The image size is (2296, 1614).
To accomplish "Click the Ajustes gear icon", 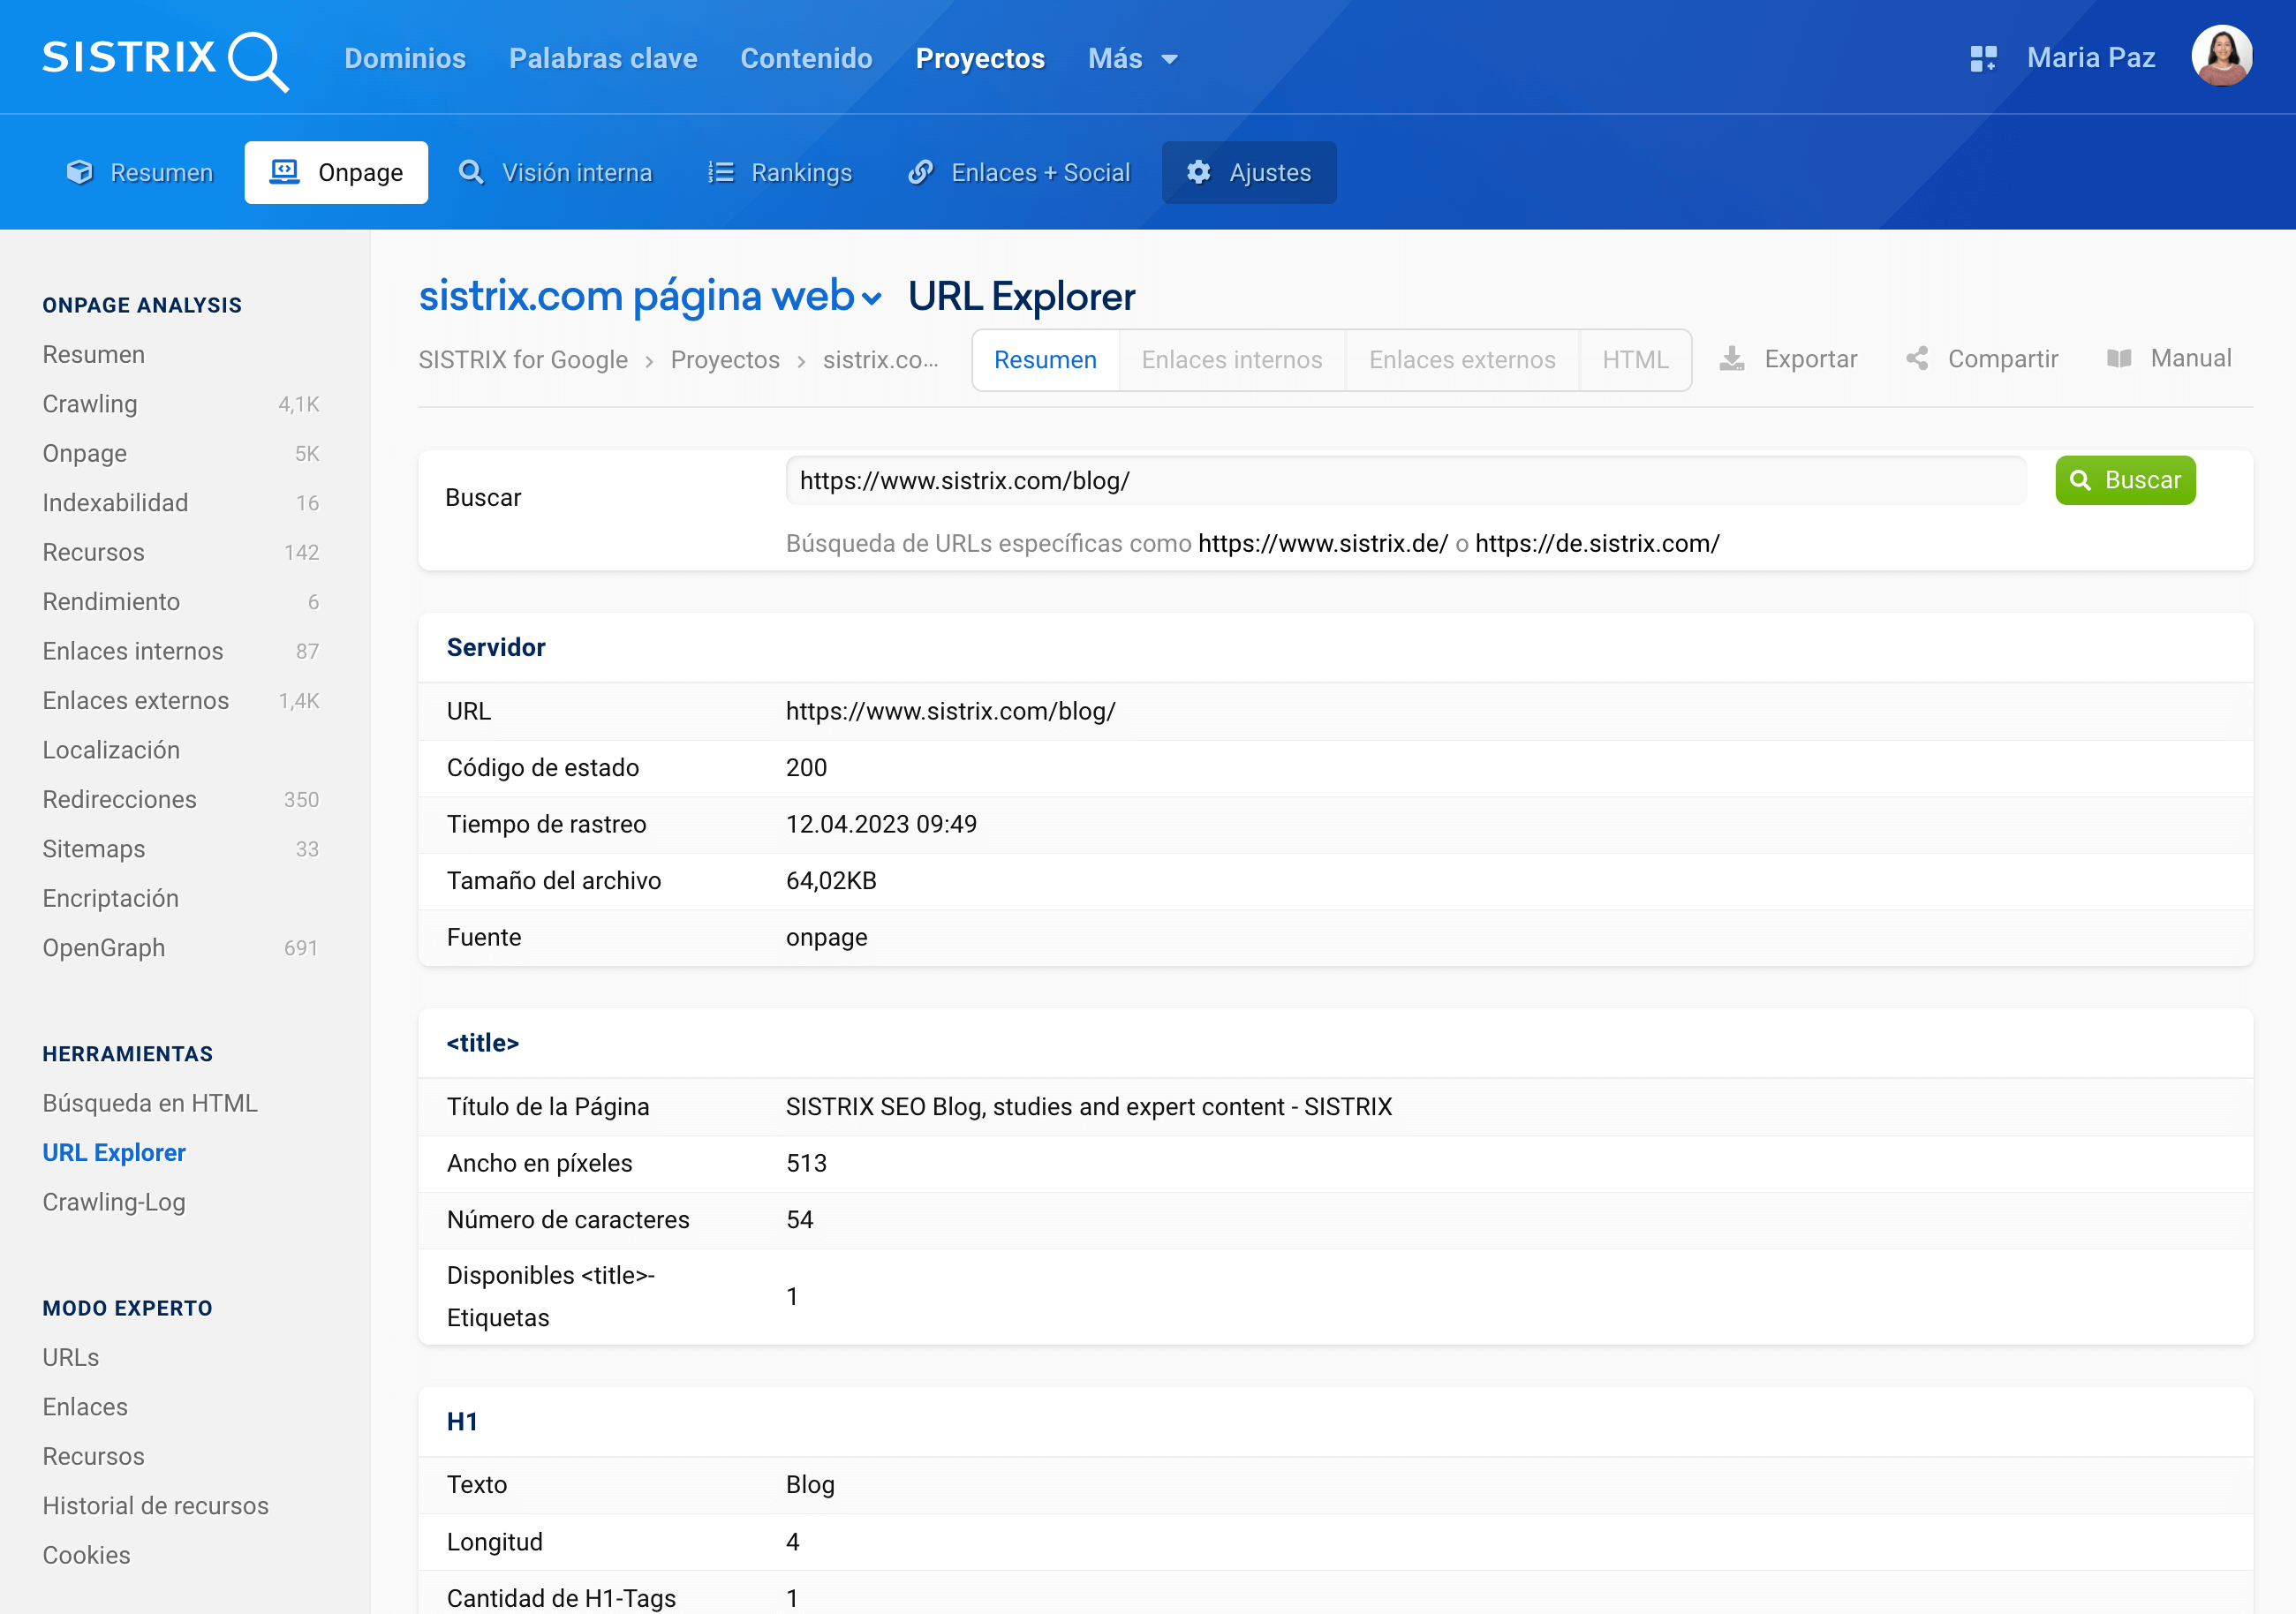I will [x=1199, y=173].
